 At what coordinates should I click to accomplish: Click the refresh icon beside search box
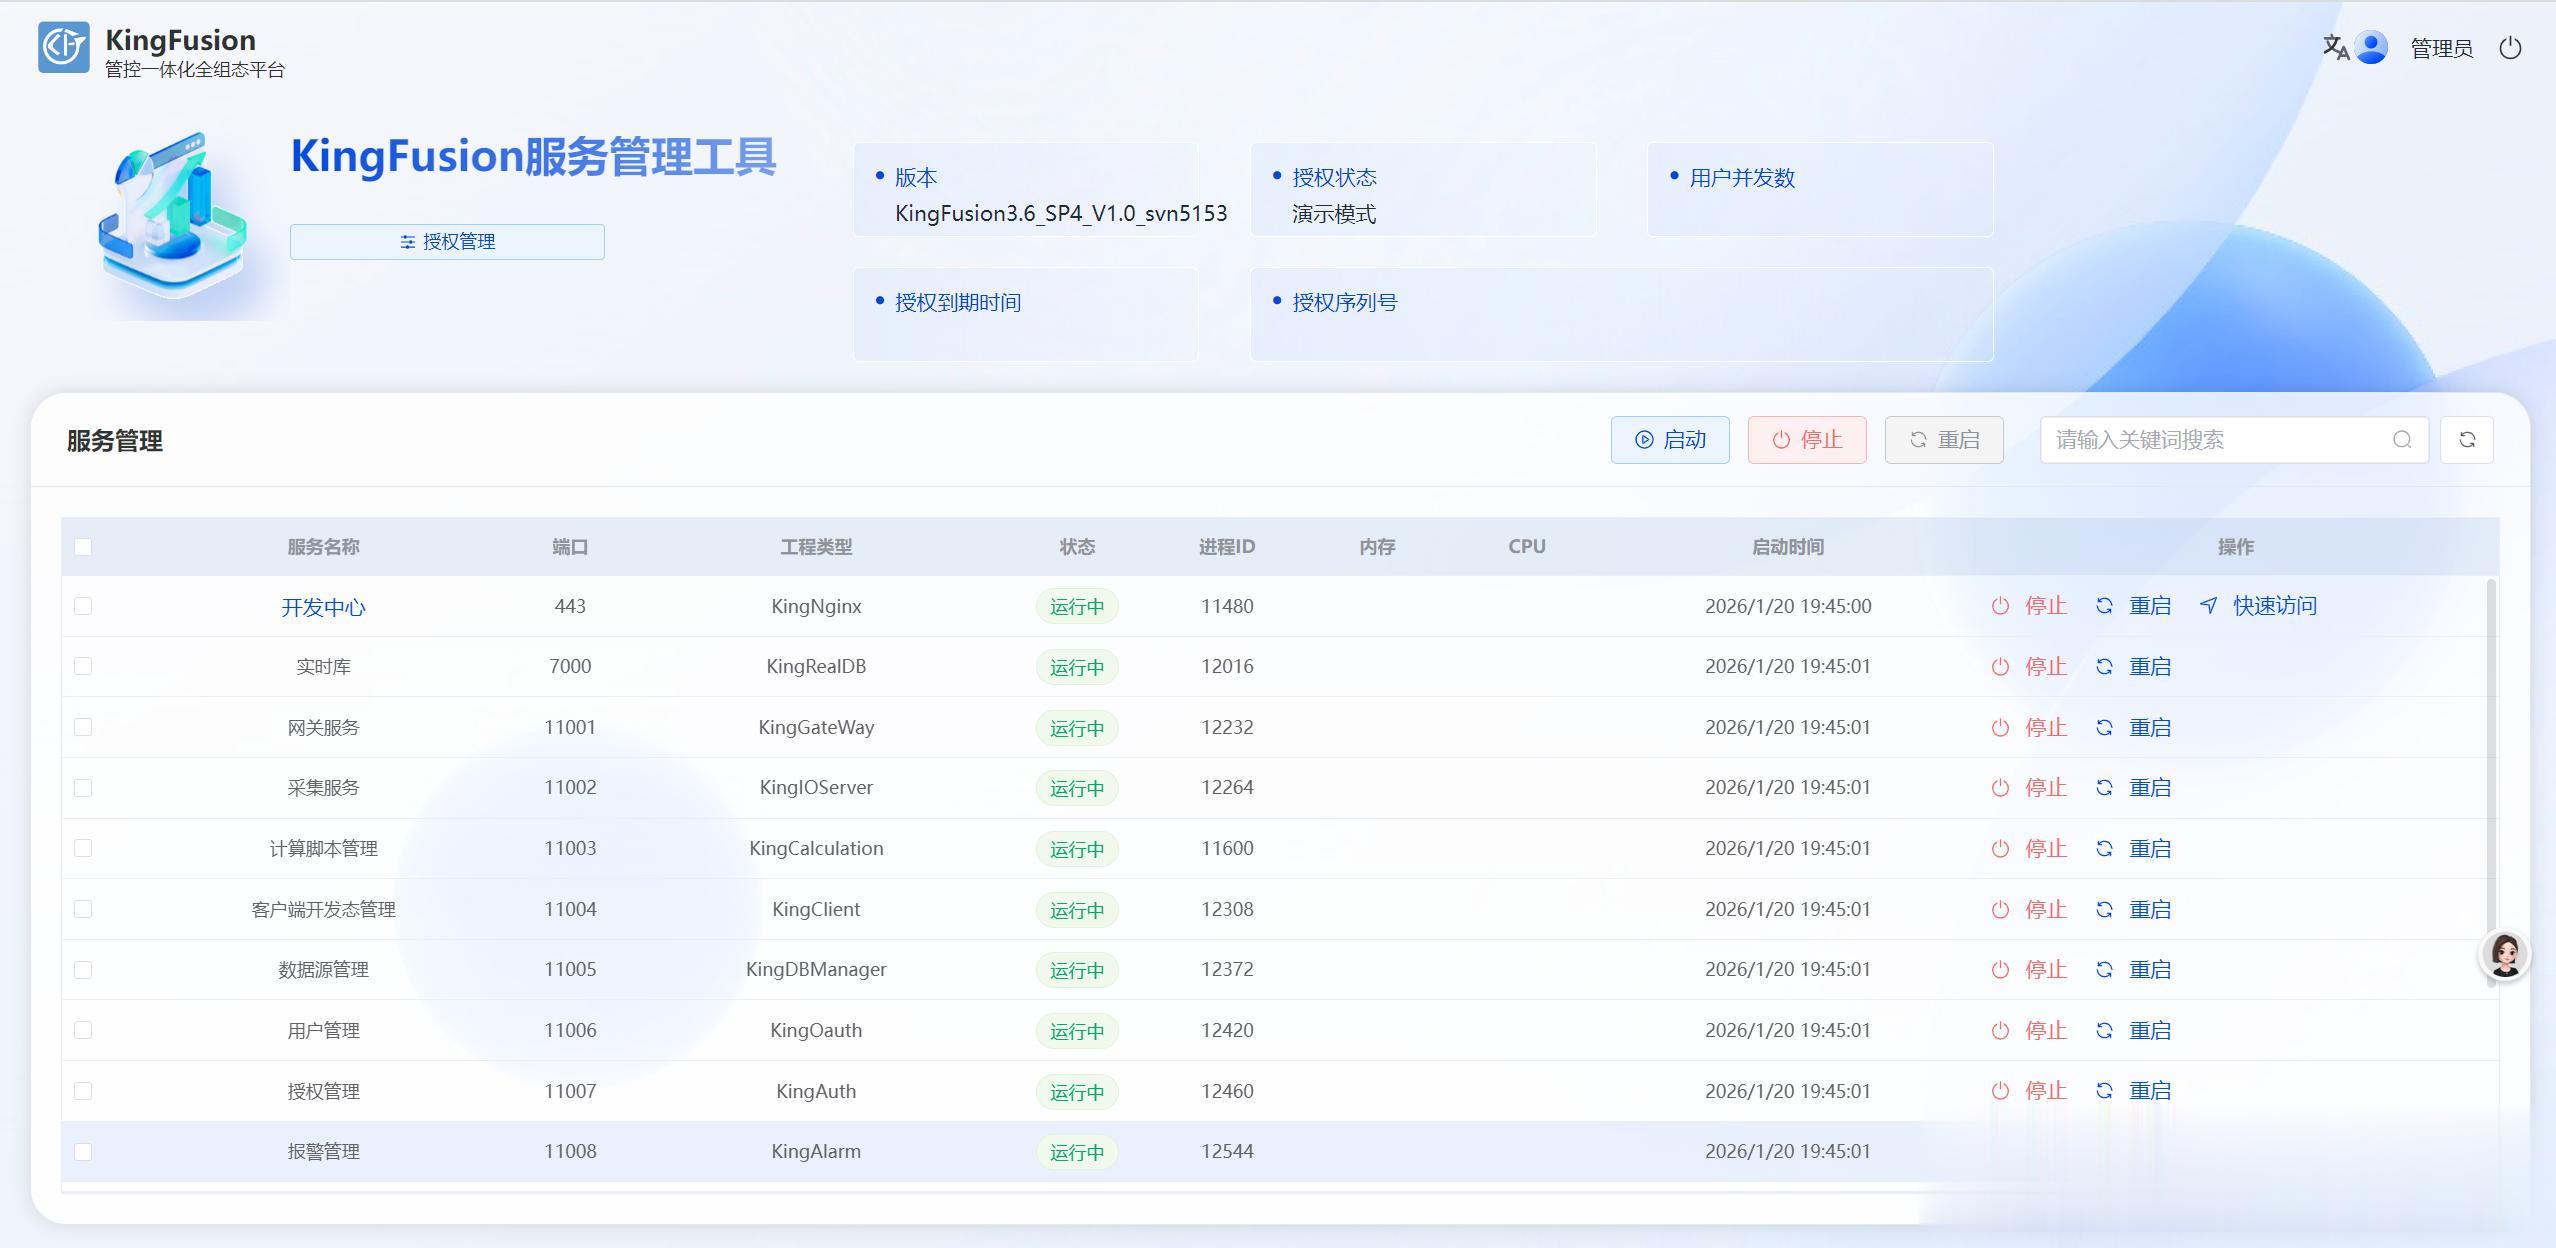2467,440
